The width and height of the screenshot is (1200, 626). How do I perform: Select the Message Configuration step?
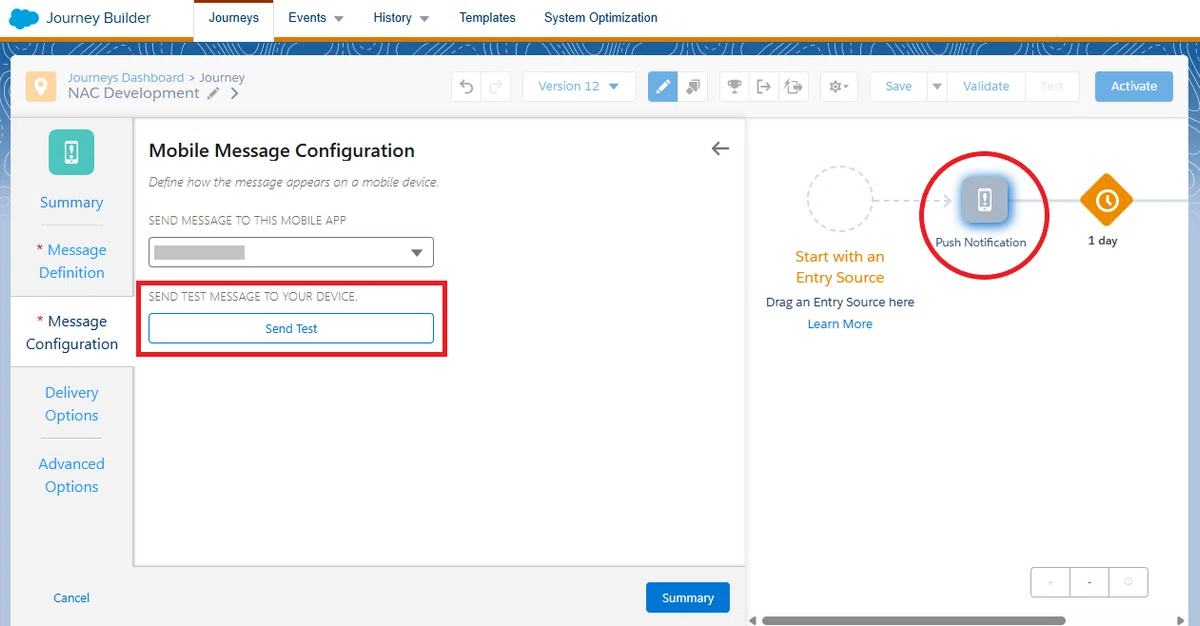click(71, 332)
